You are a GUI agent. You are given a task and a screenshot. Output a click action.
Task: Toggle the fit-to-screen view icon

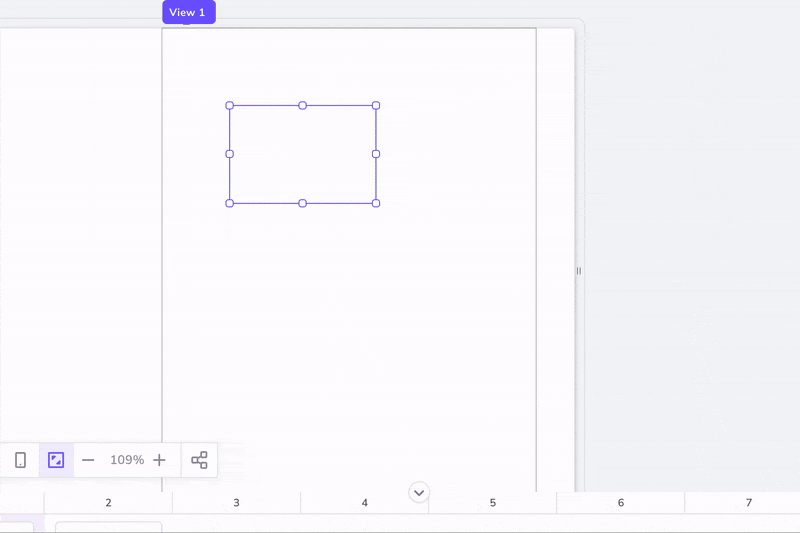(56, 460)
